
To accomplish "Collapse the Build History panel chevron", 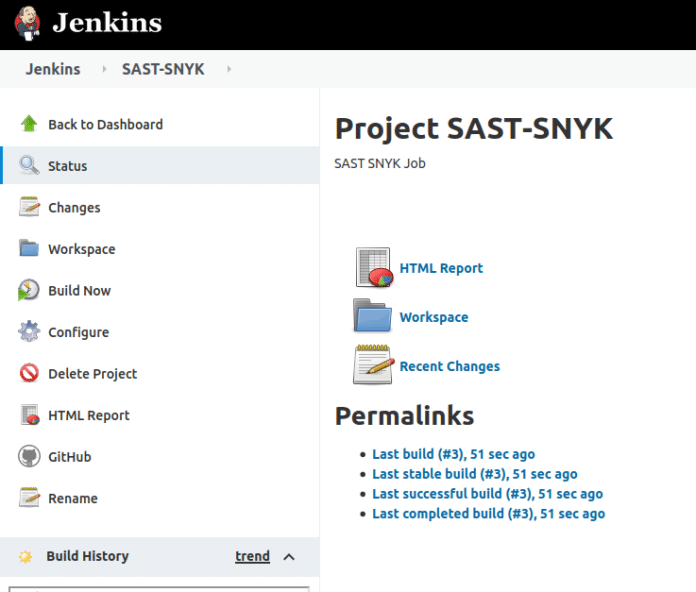I will (289, 557).
